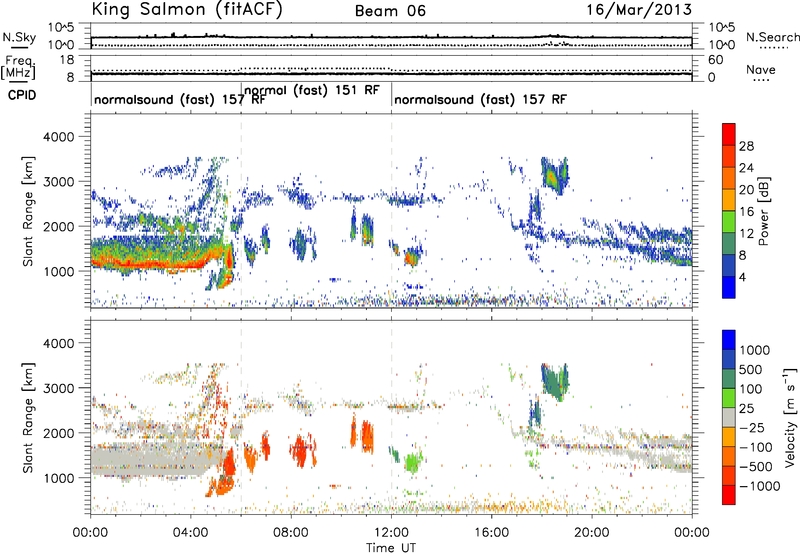This screenshot has width=800, height=554.
Task: Click the '1000' tick on the velocity panel axis
Action: (58, 478)
